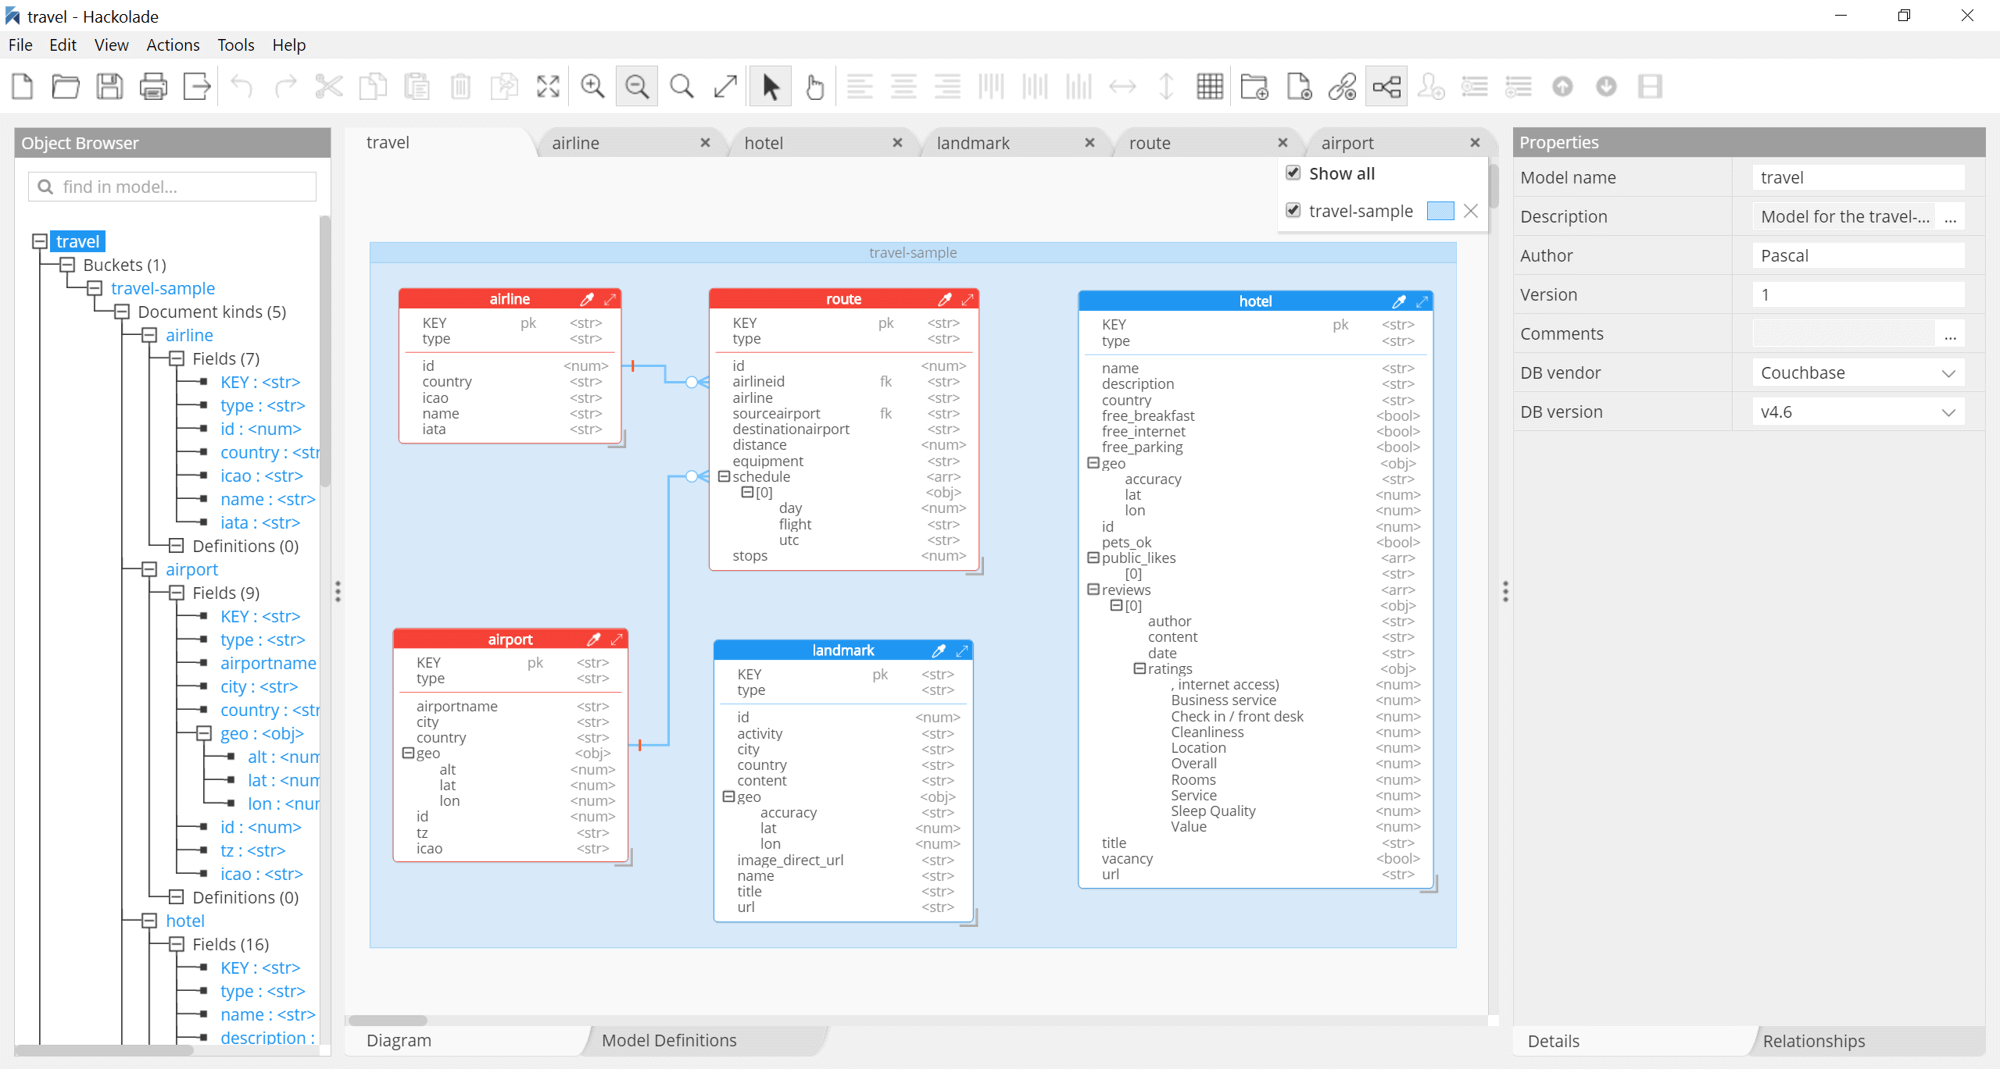
Task: Click the Export icon in toolbar
Action: (x=197, y=87)
